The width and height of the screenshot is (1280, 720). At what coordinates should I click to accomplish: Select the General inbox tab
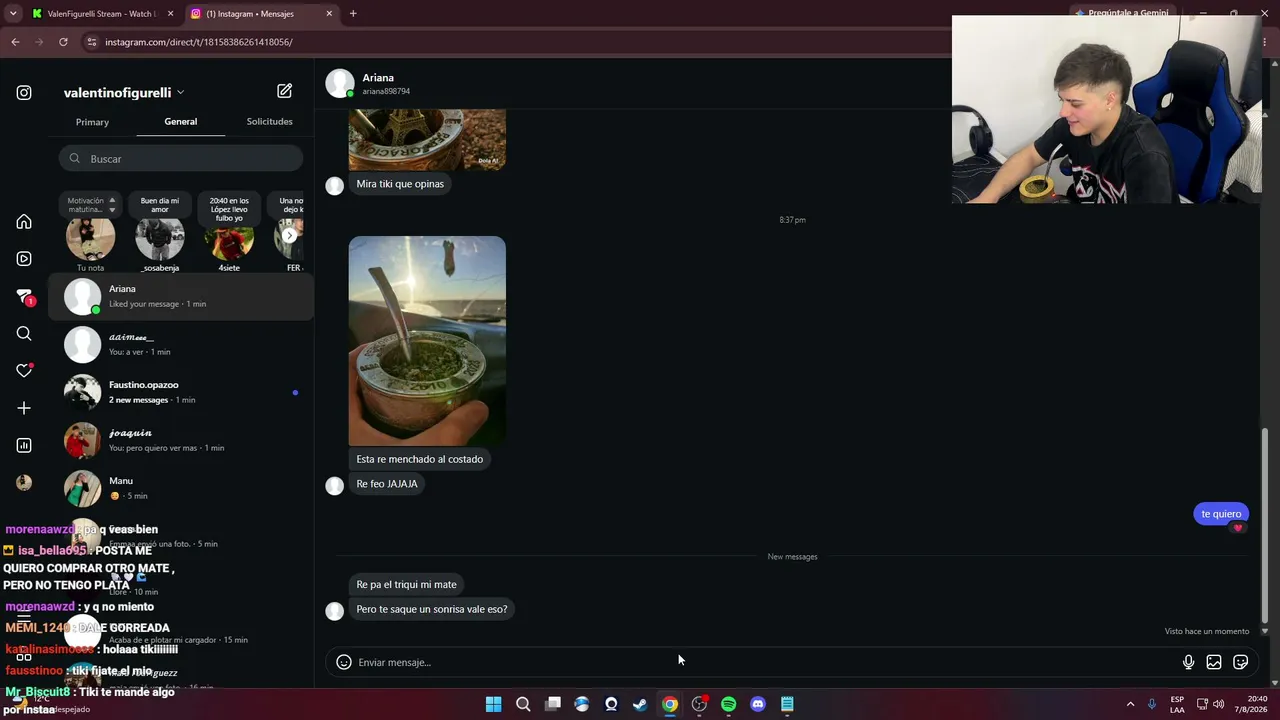coord(181,122)
